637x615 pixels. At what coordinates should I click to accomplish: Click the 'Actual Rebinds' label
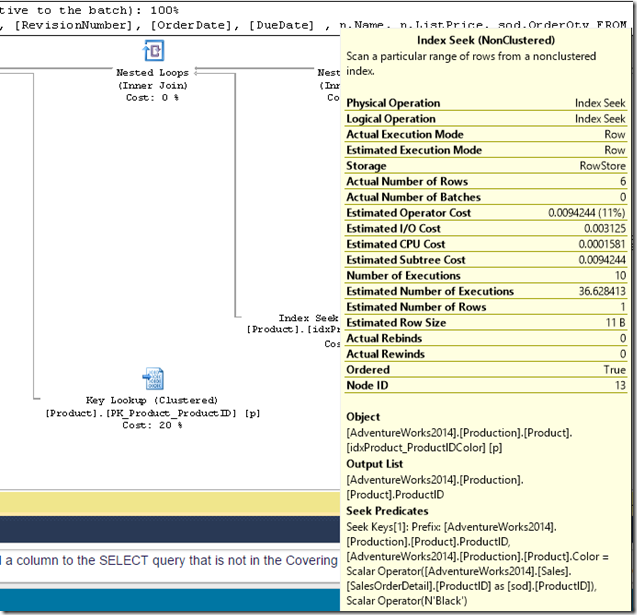tap(384, 338)
